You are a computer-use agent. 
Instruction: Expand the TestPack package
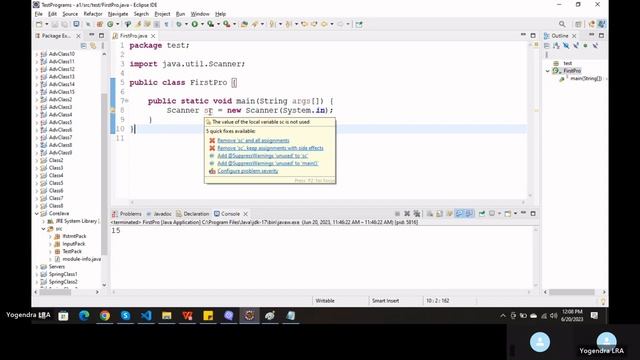50,251
